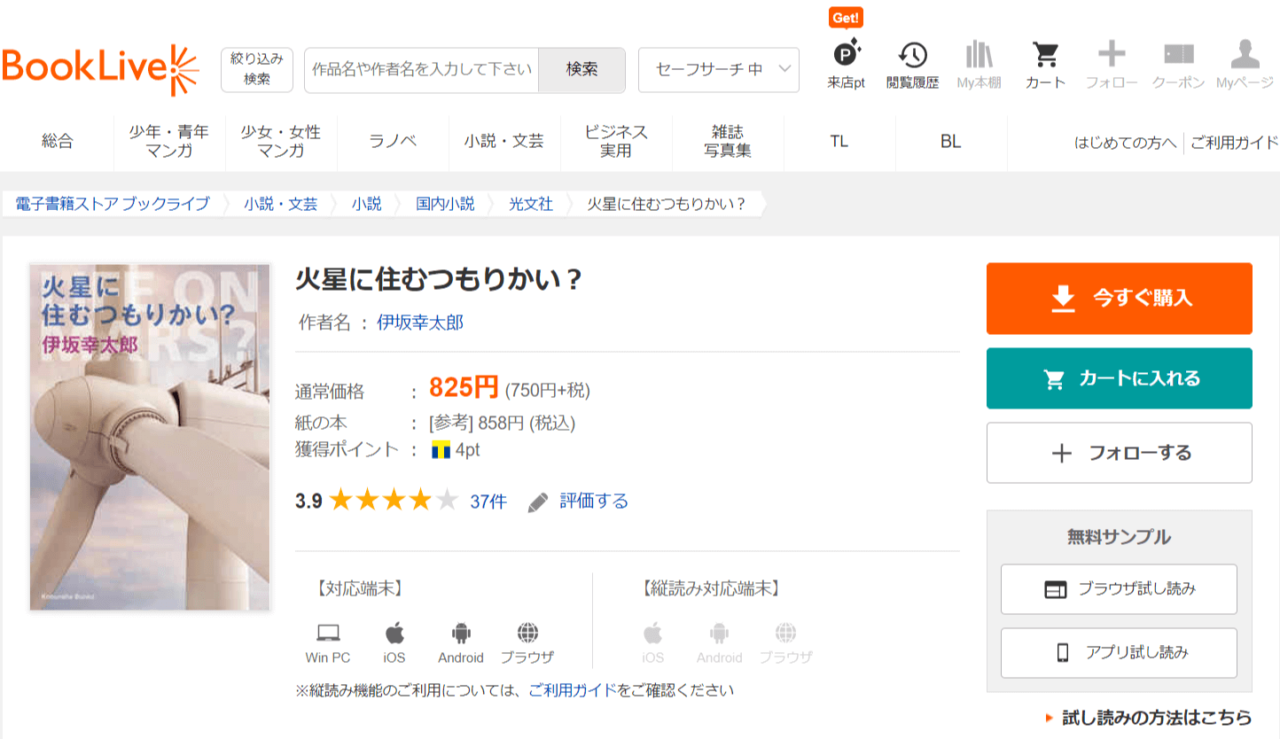Click the 評価する rate link

(x=594, y=501)
